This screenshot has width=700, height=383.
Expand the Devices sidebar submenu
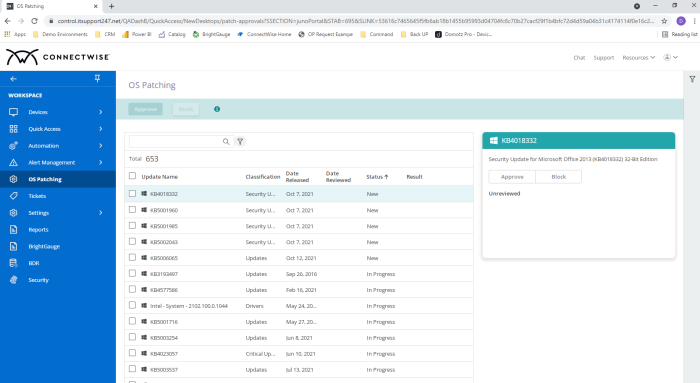click(101, 112)
